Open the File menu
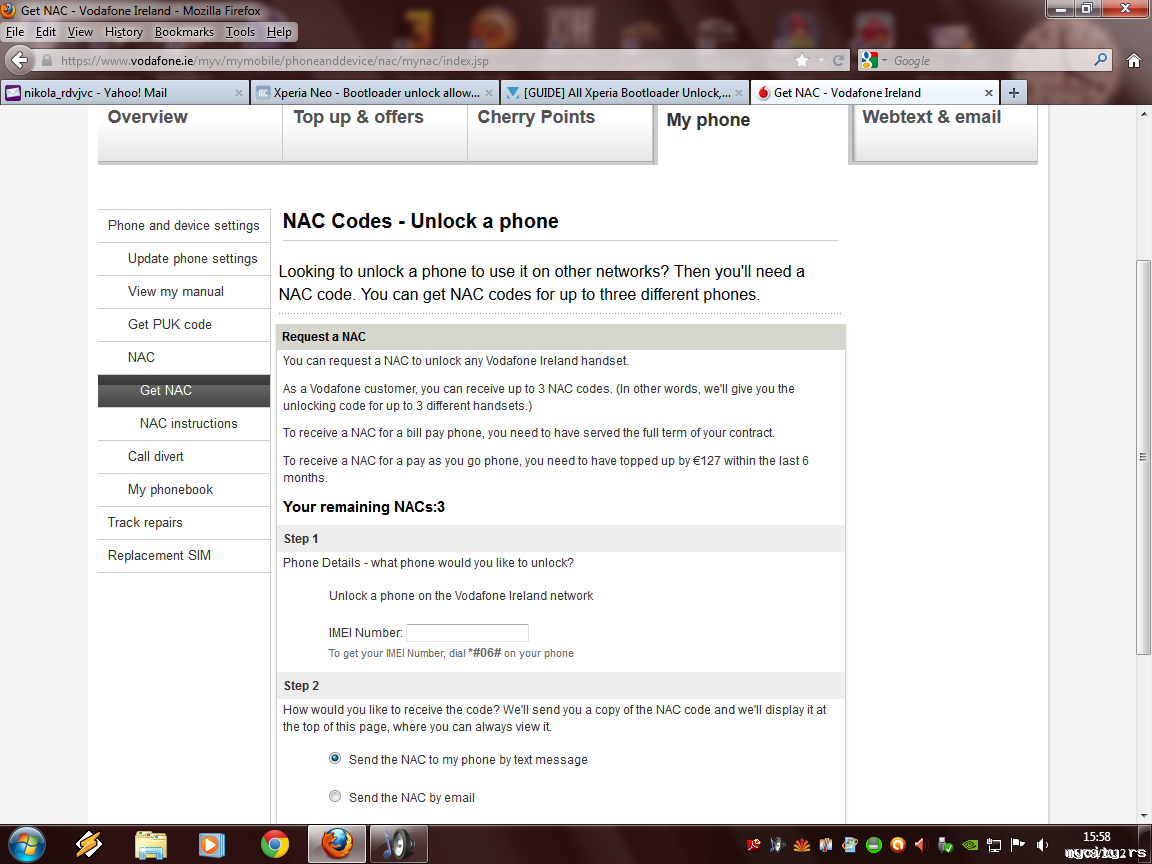1152x864 pixels. (15, 32)
